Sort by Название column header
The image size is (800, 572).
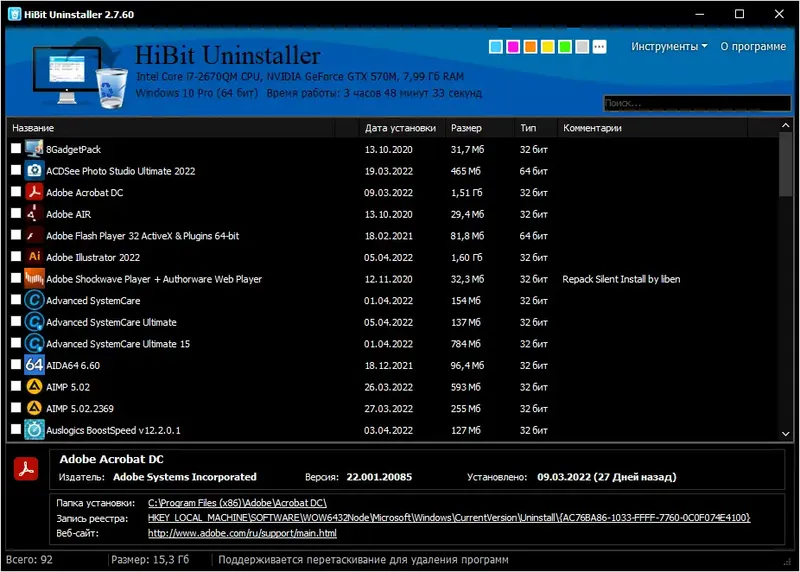click(171, 128)
